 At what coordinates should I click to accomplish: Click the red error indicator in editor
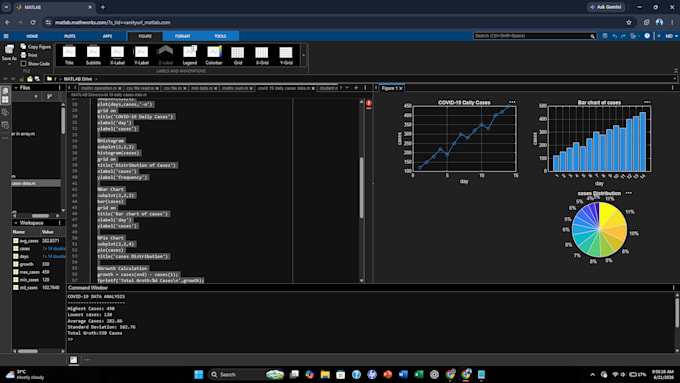369,103
